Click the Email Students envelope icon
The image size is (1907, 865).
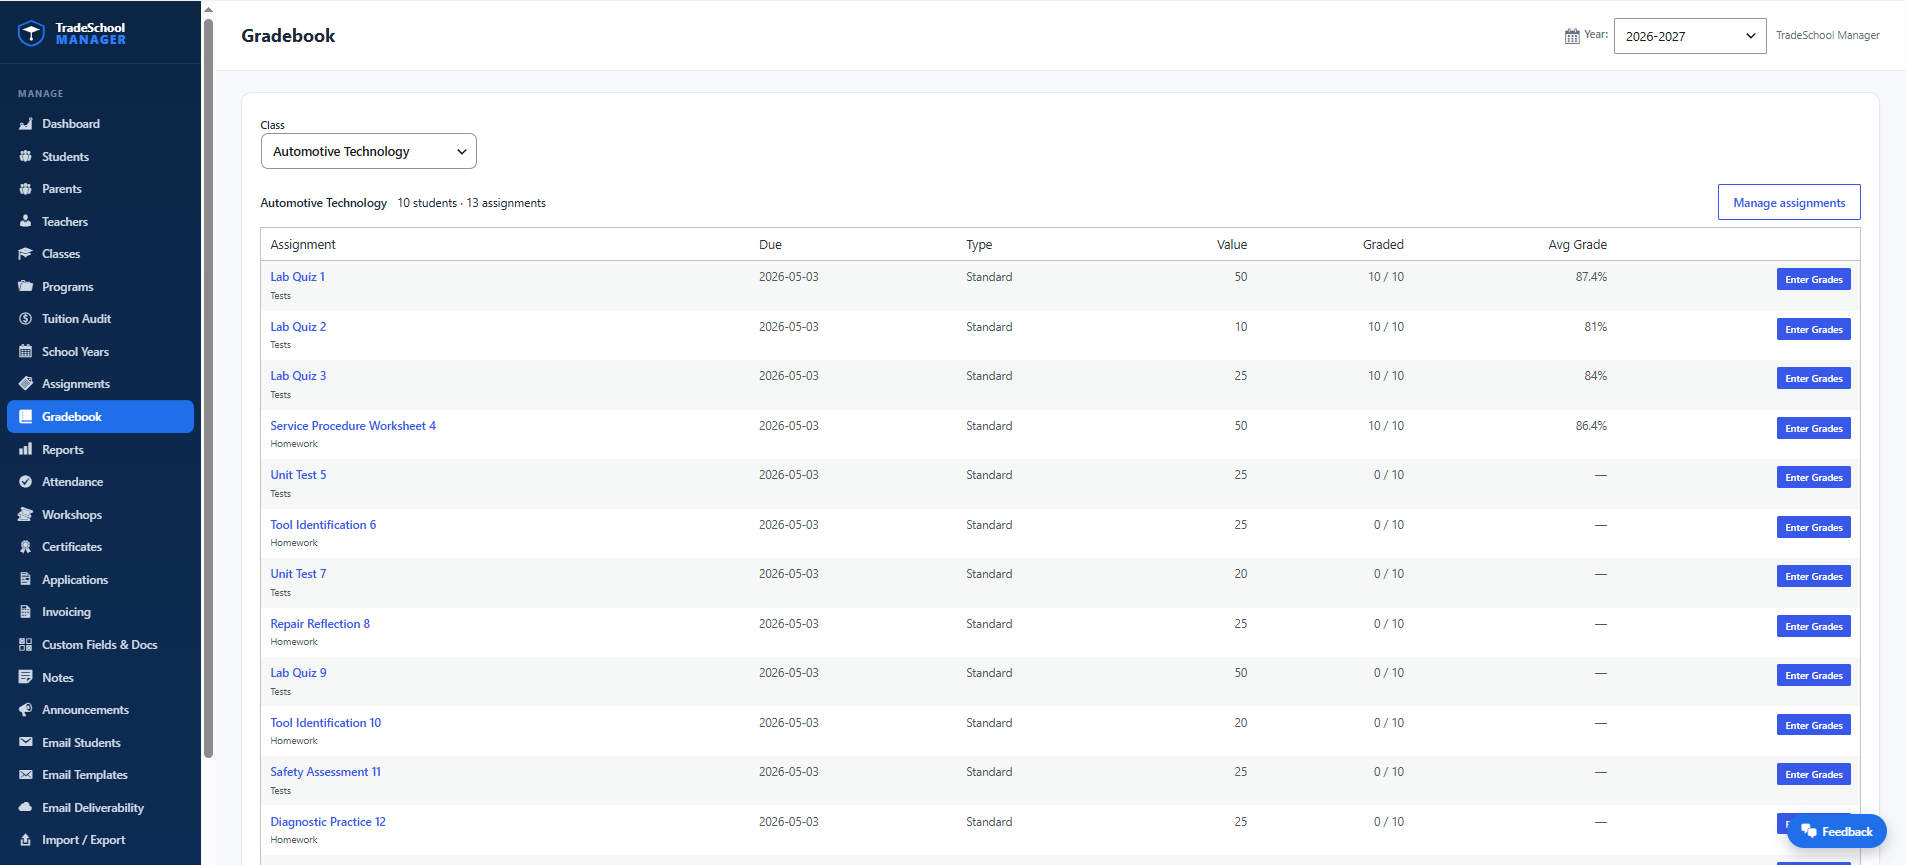26,742
